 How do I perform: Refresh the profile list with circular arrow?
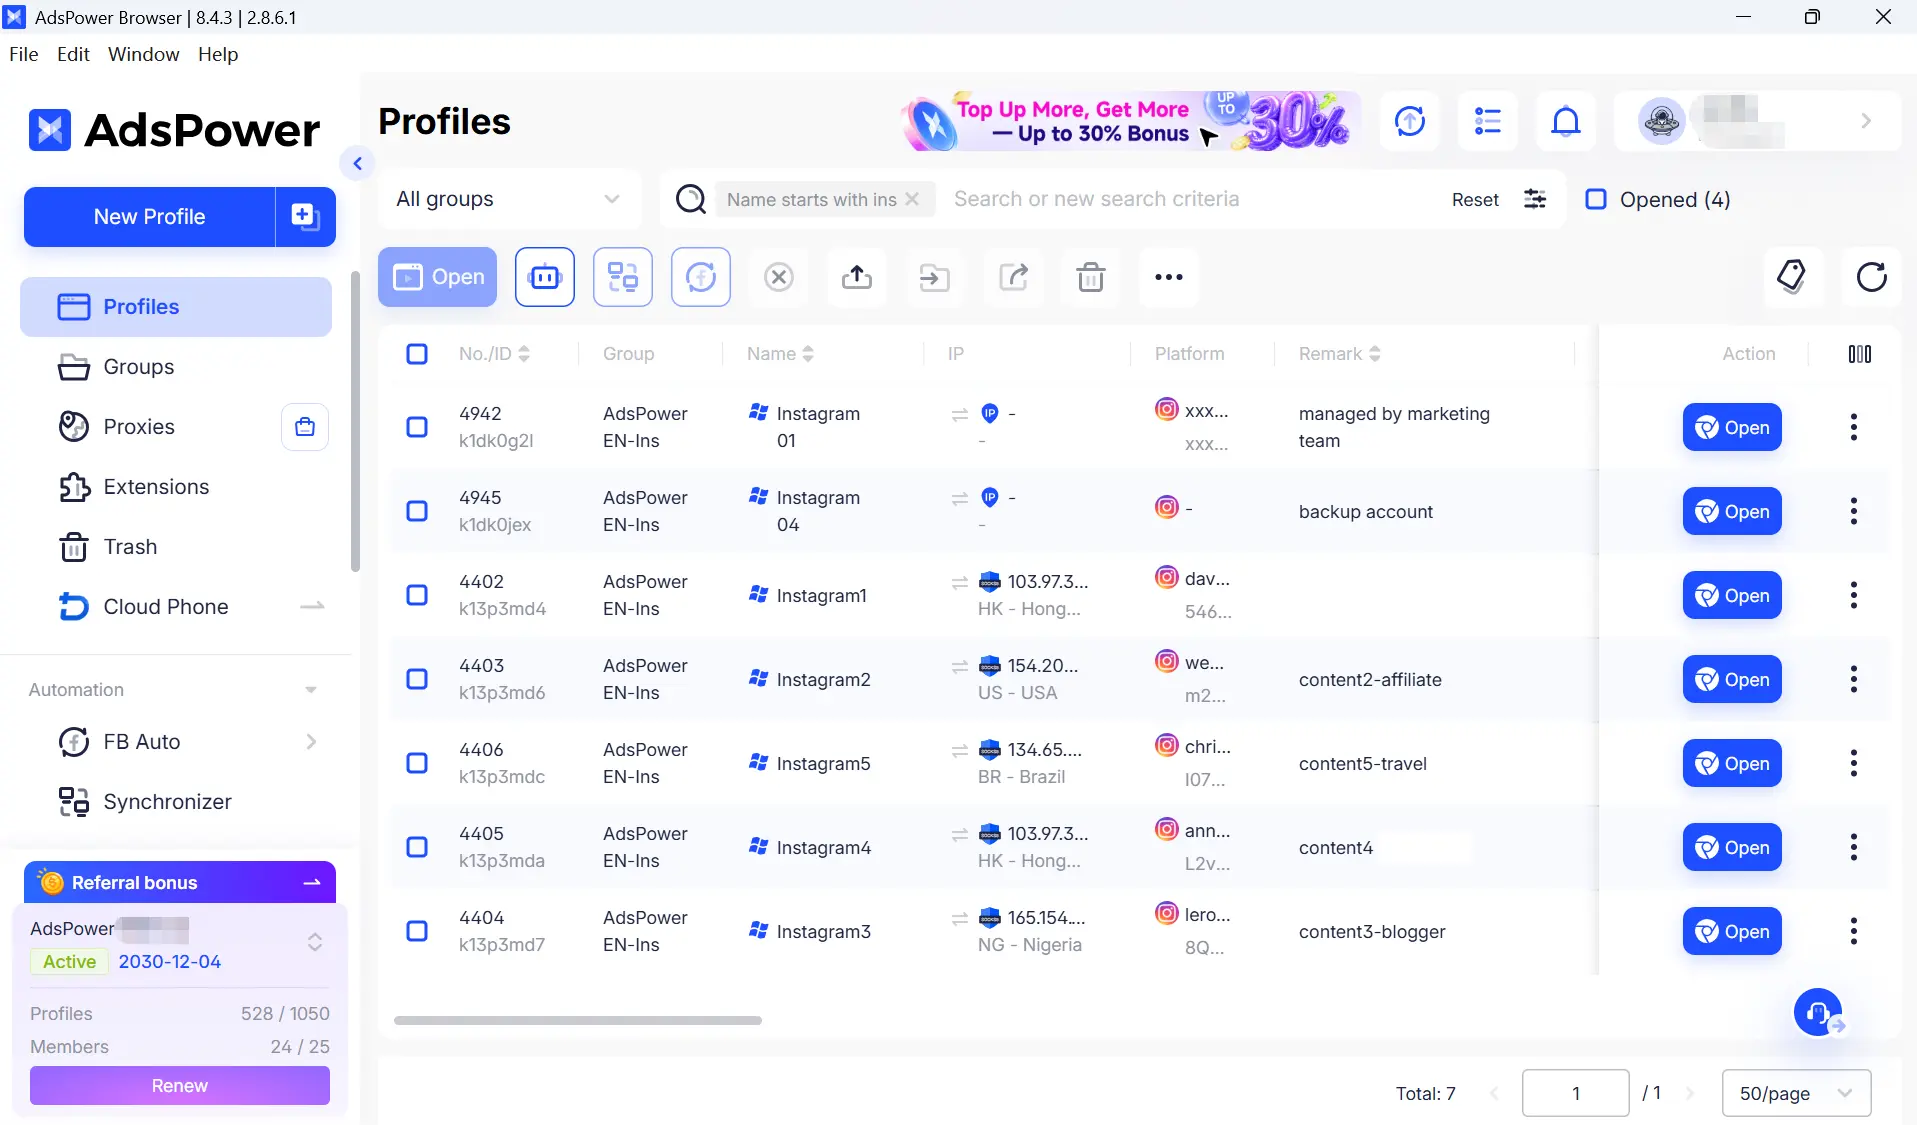coord(1871,277)
